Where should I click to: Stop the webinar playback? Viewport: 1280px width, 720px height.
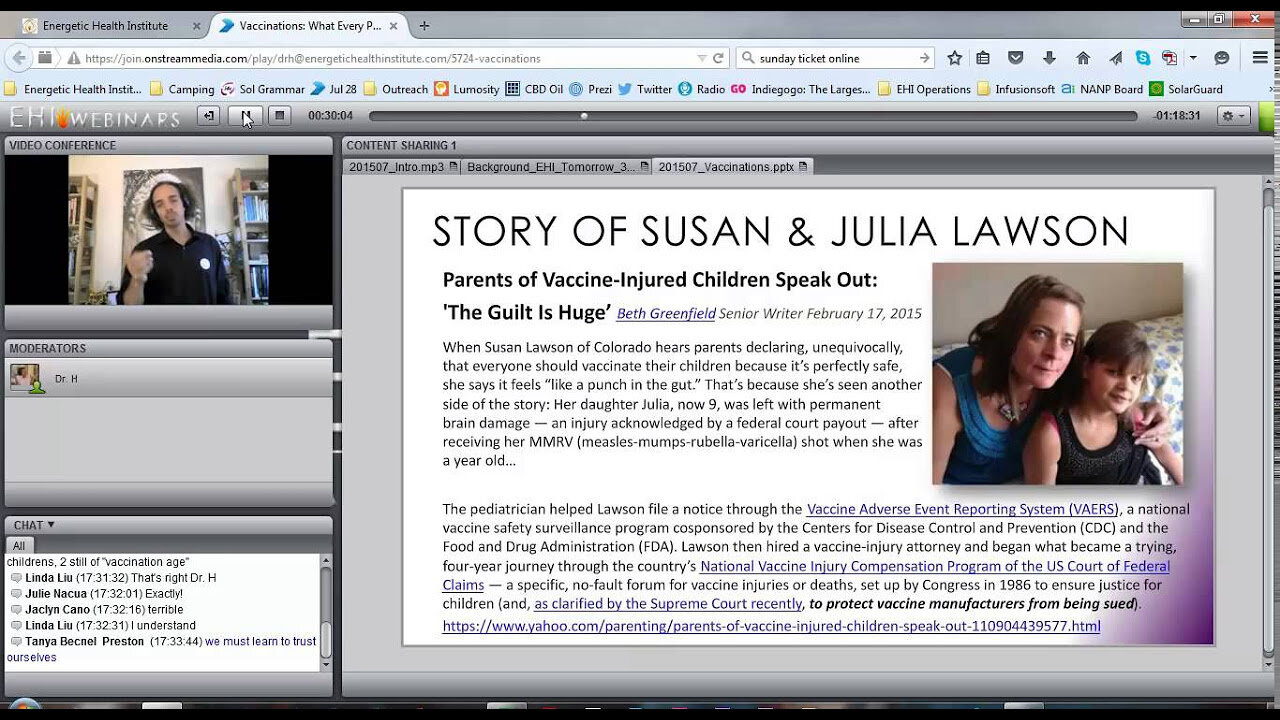280,116
